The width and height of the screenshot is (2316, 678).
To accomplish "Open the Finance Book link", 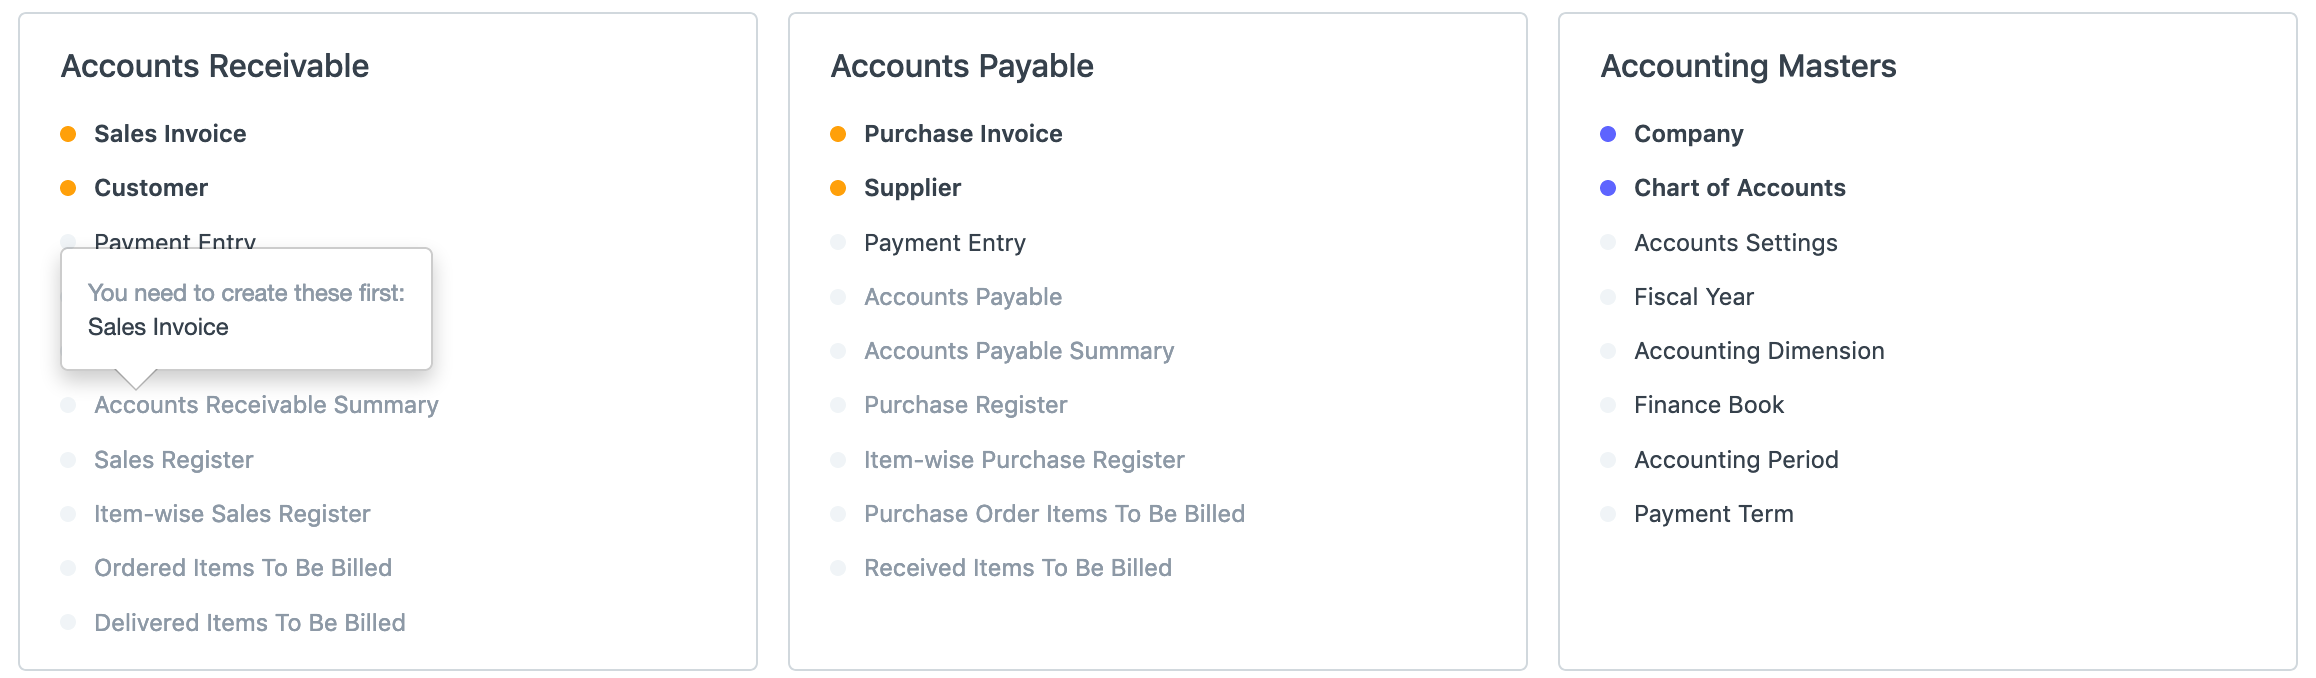I will 1708,405.
